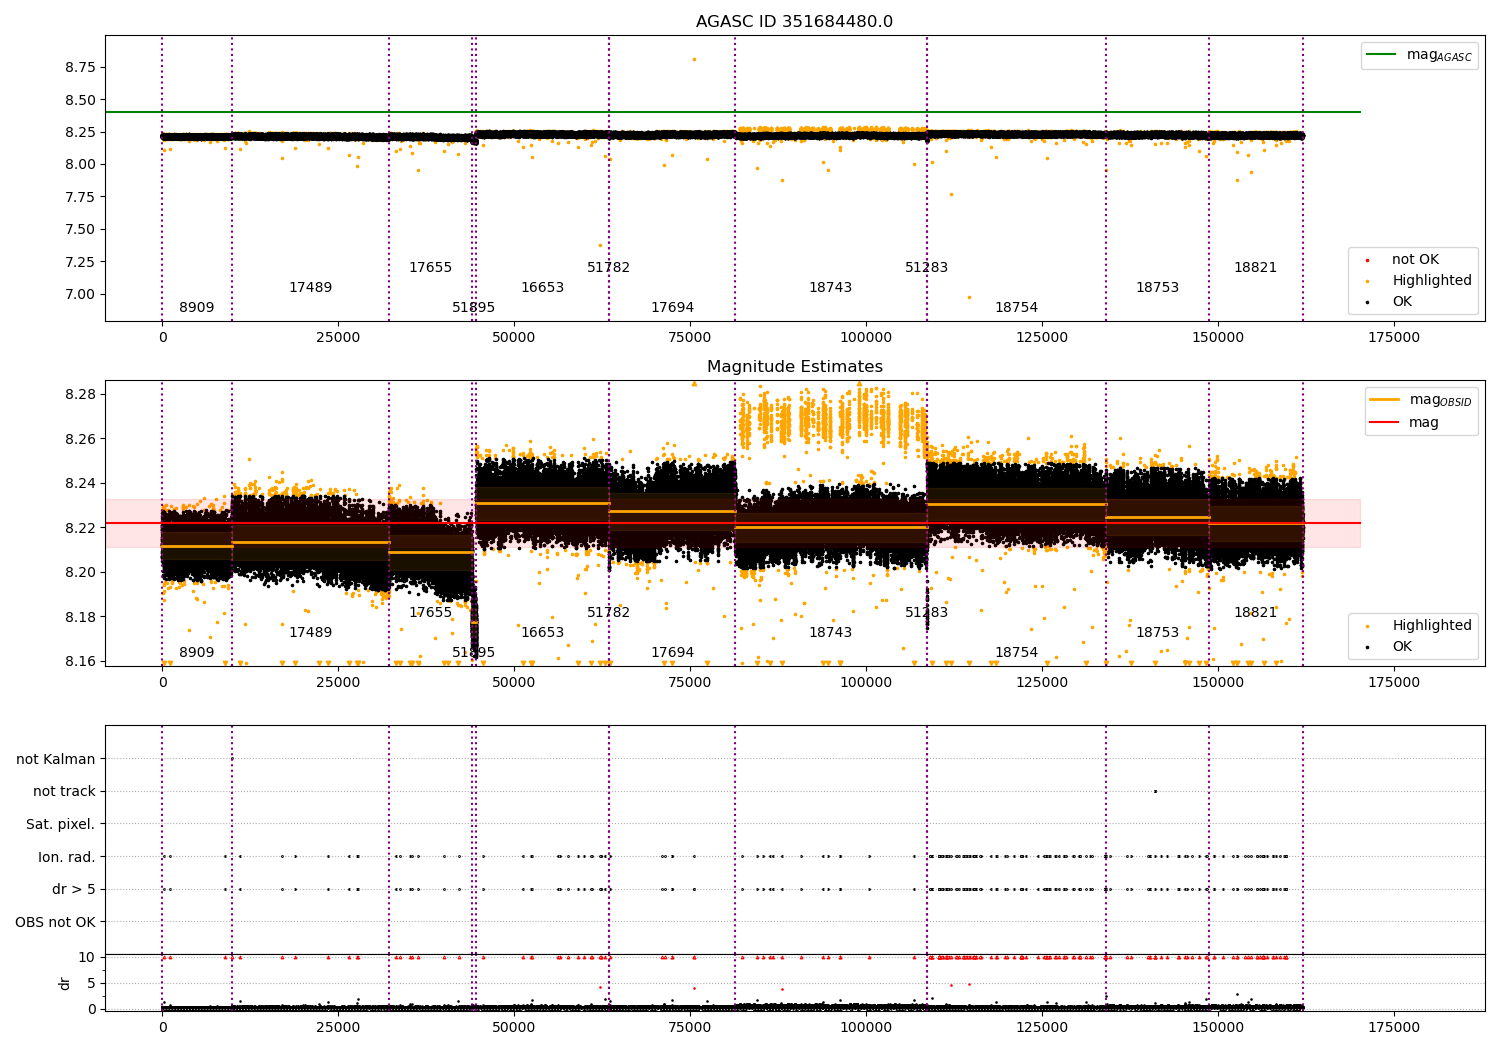Click the orange outlier point above 8.75 in top plot
Image resolution: width=1500 pixels, height=1050 pixels.
(694, 59)
